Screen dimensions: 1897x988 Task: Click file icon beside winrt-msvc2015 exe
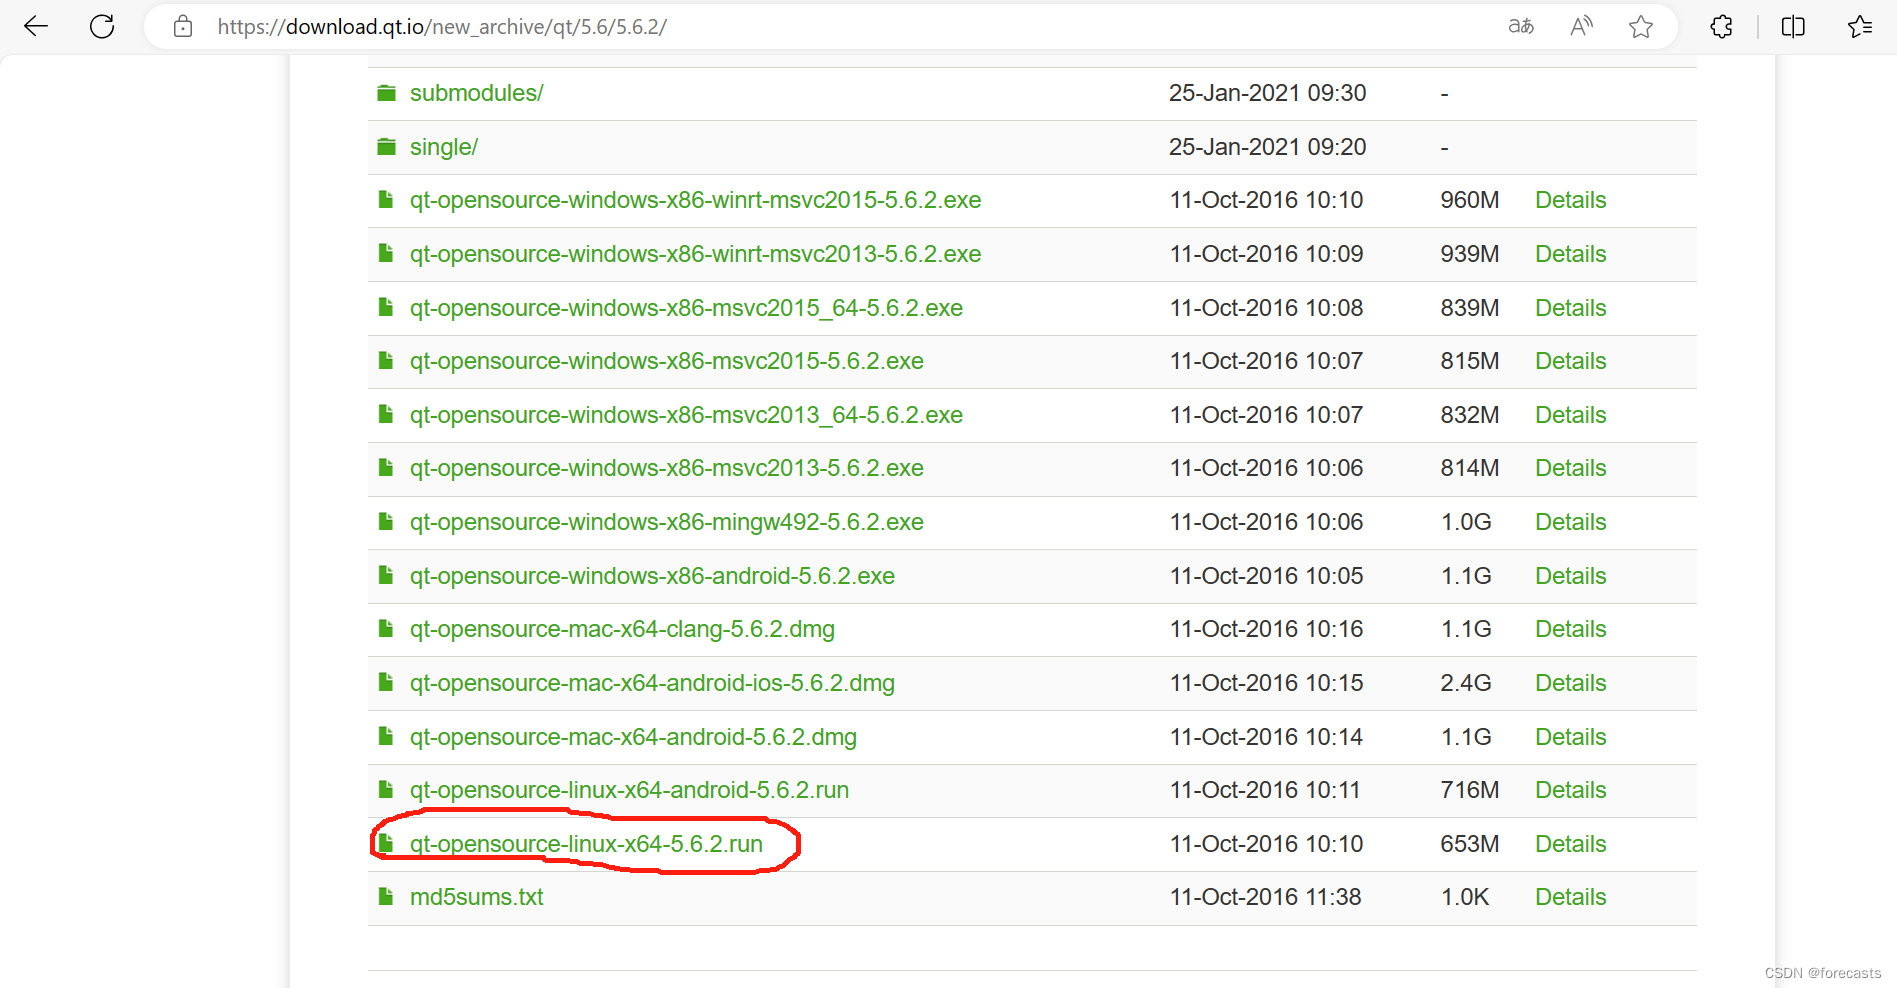pyautogui.click(x=385, y=200)
